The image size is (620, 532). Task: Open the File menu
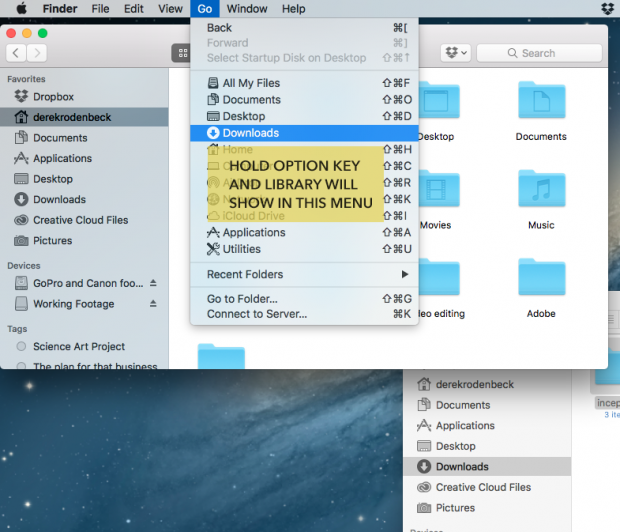coord(100,8)
